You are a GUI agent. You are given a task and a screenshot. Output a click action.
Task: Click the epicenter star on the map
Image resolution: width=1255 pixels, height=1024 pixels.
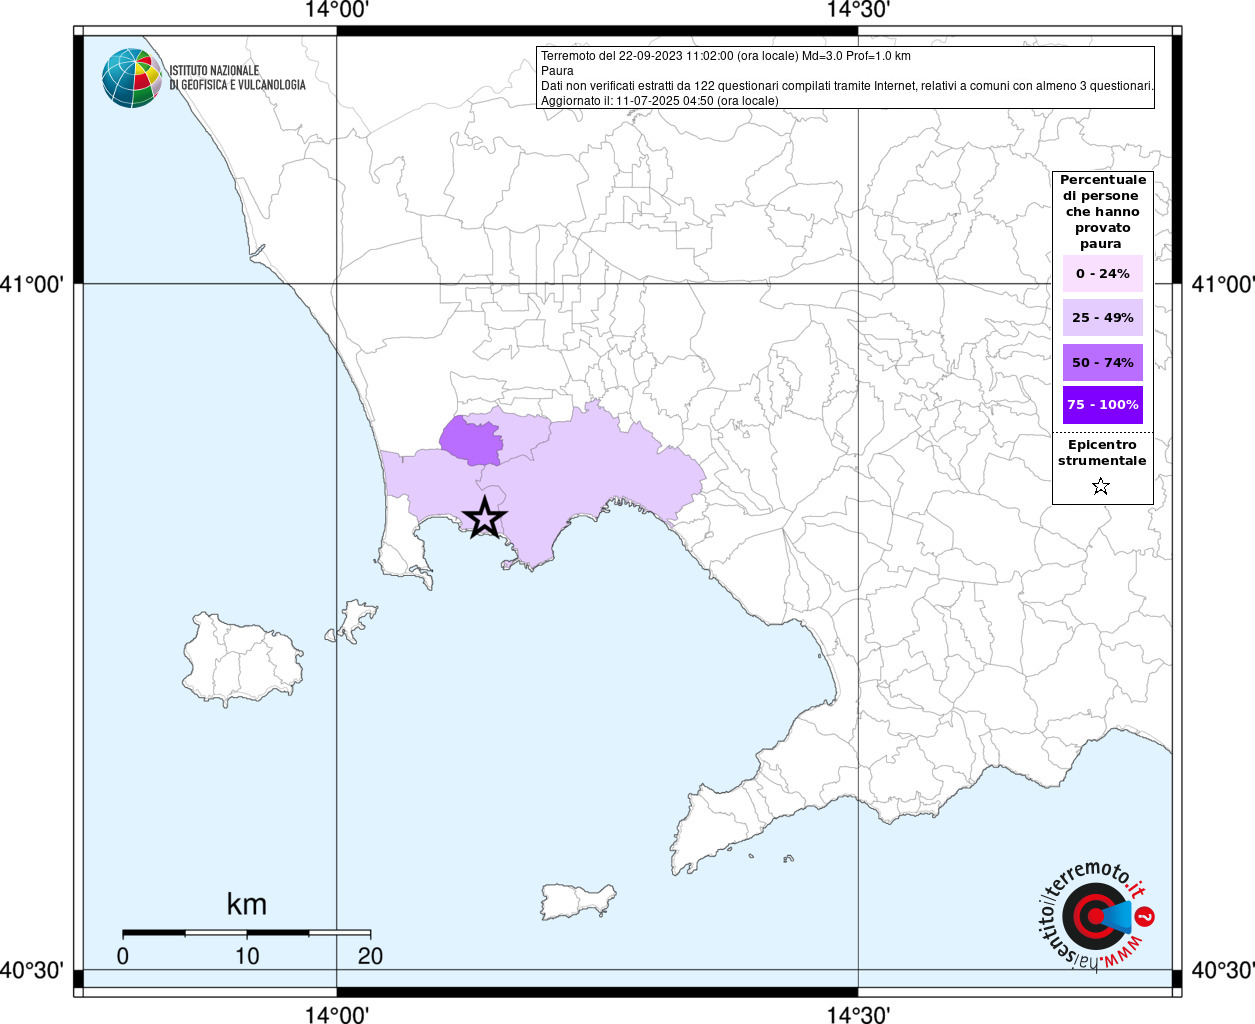point(485,518)
